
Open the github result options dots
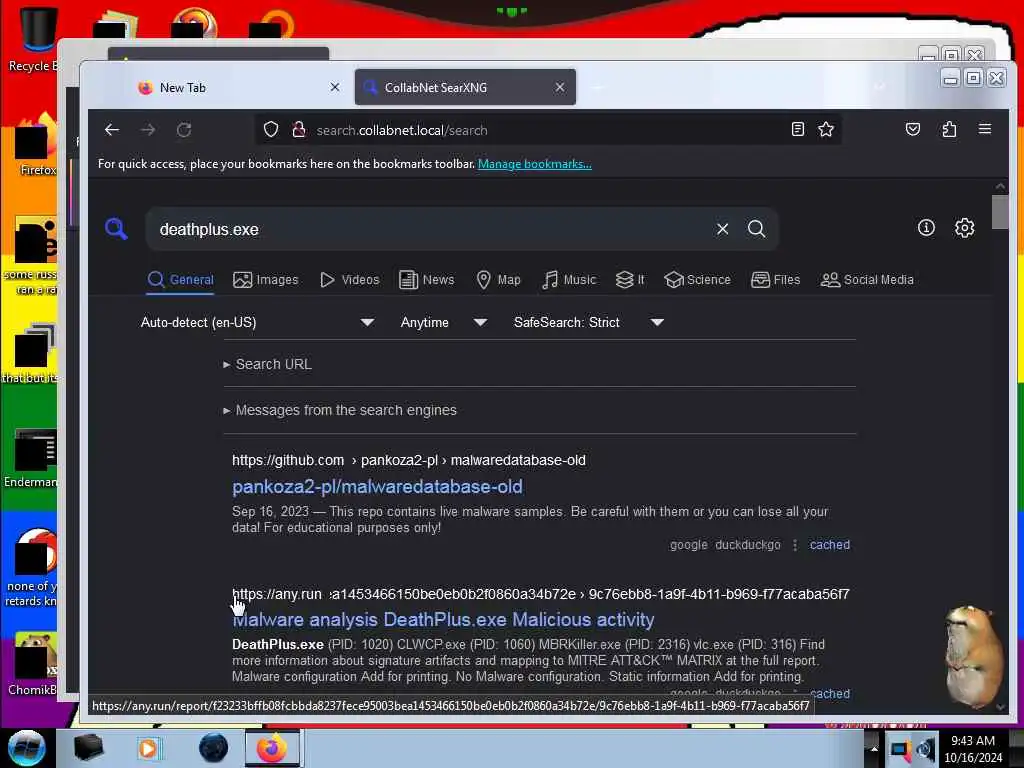pyautogui.click(x=795, y=545)
